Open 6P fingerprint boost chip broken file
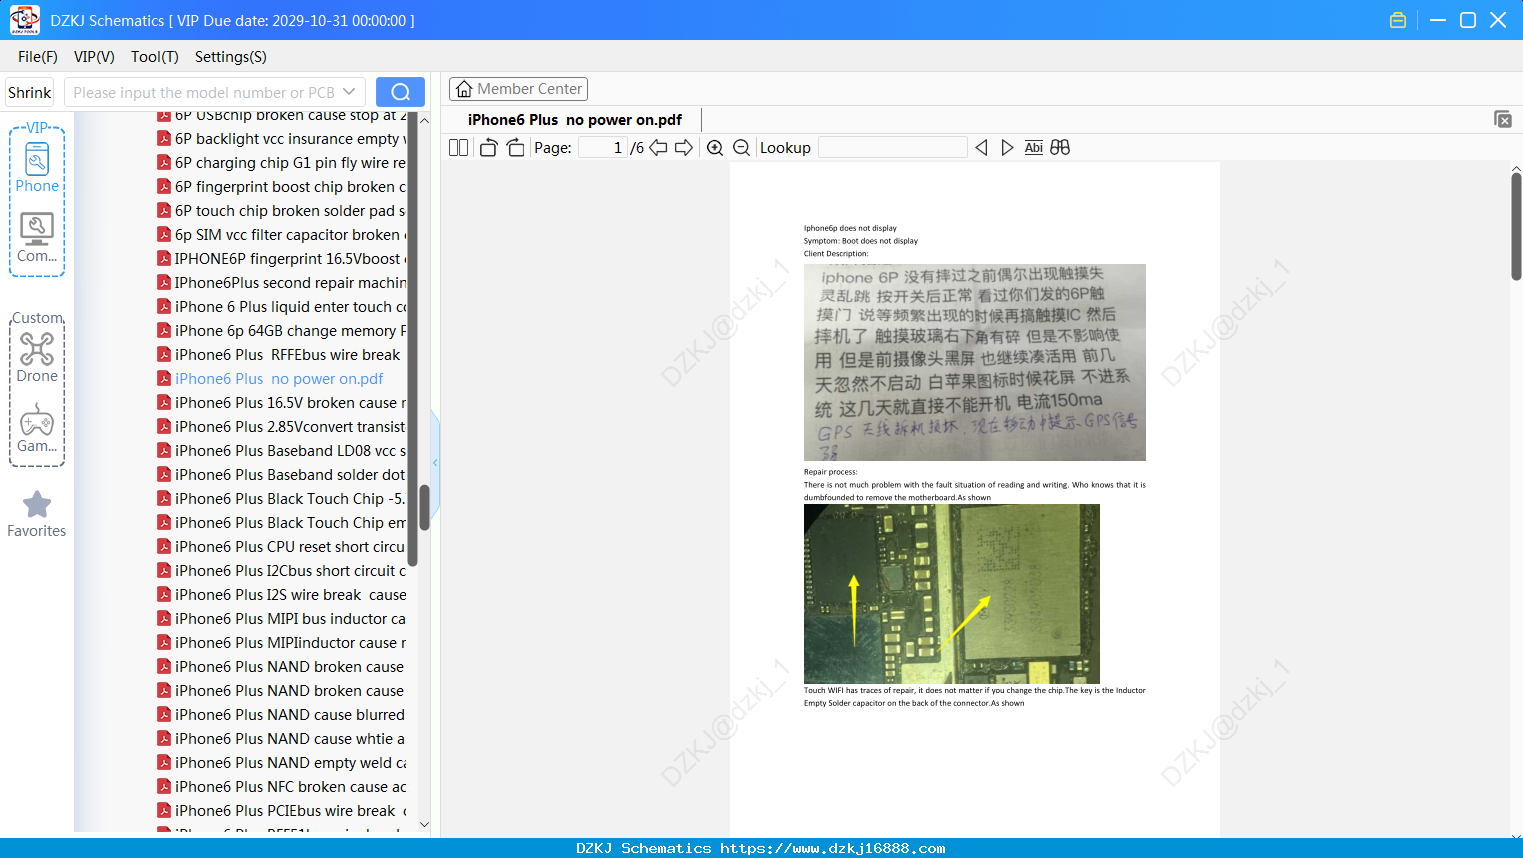Viewport: 1523px width, 858px height. [290, 187]
